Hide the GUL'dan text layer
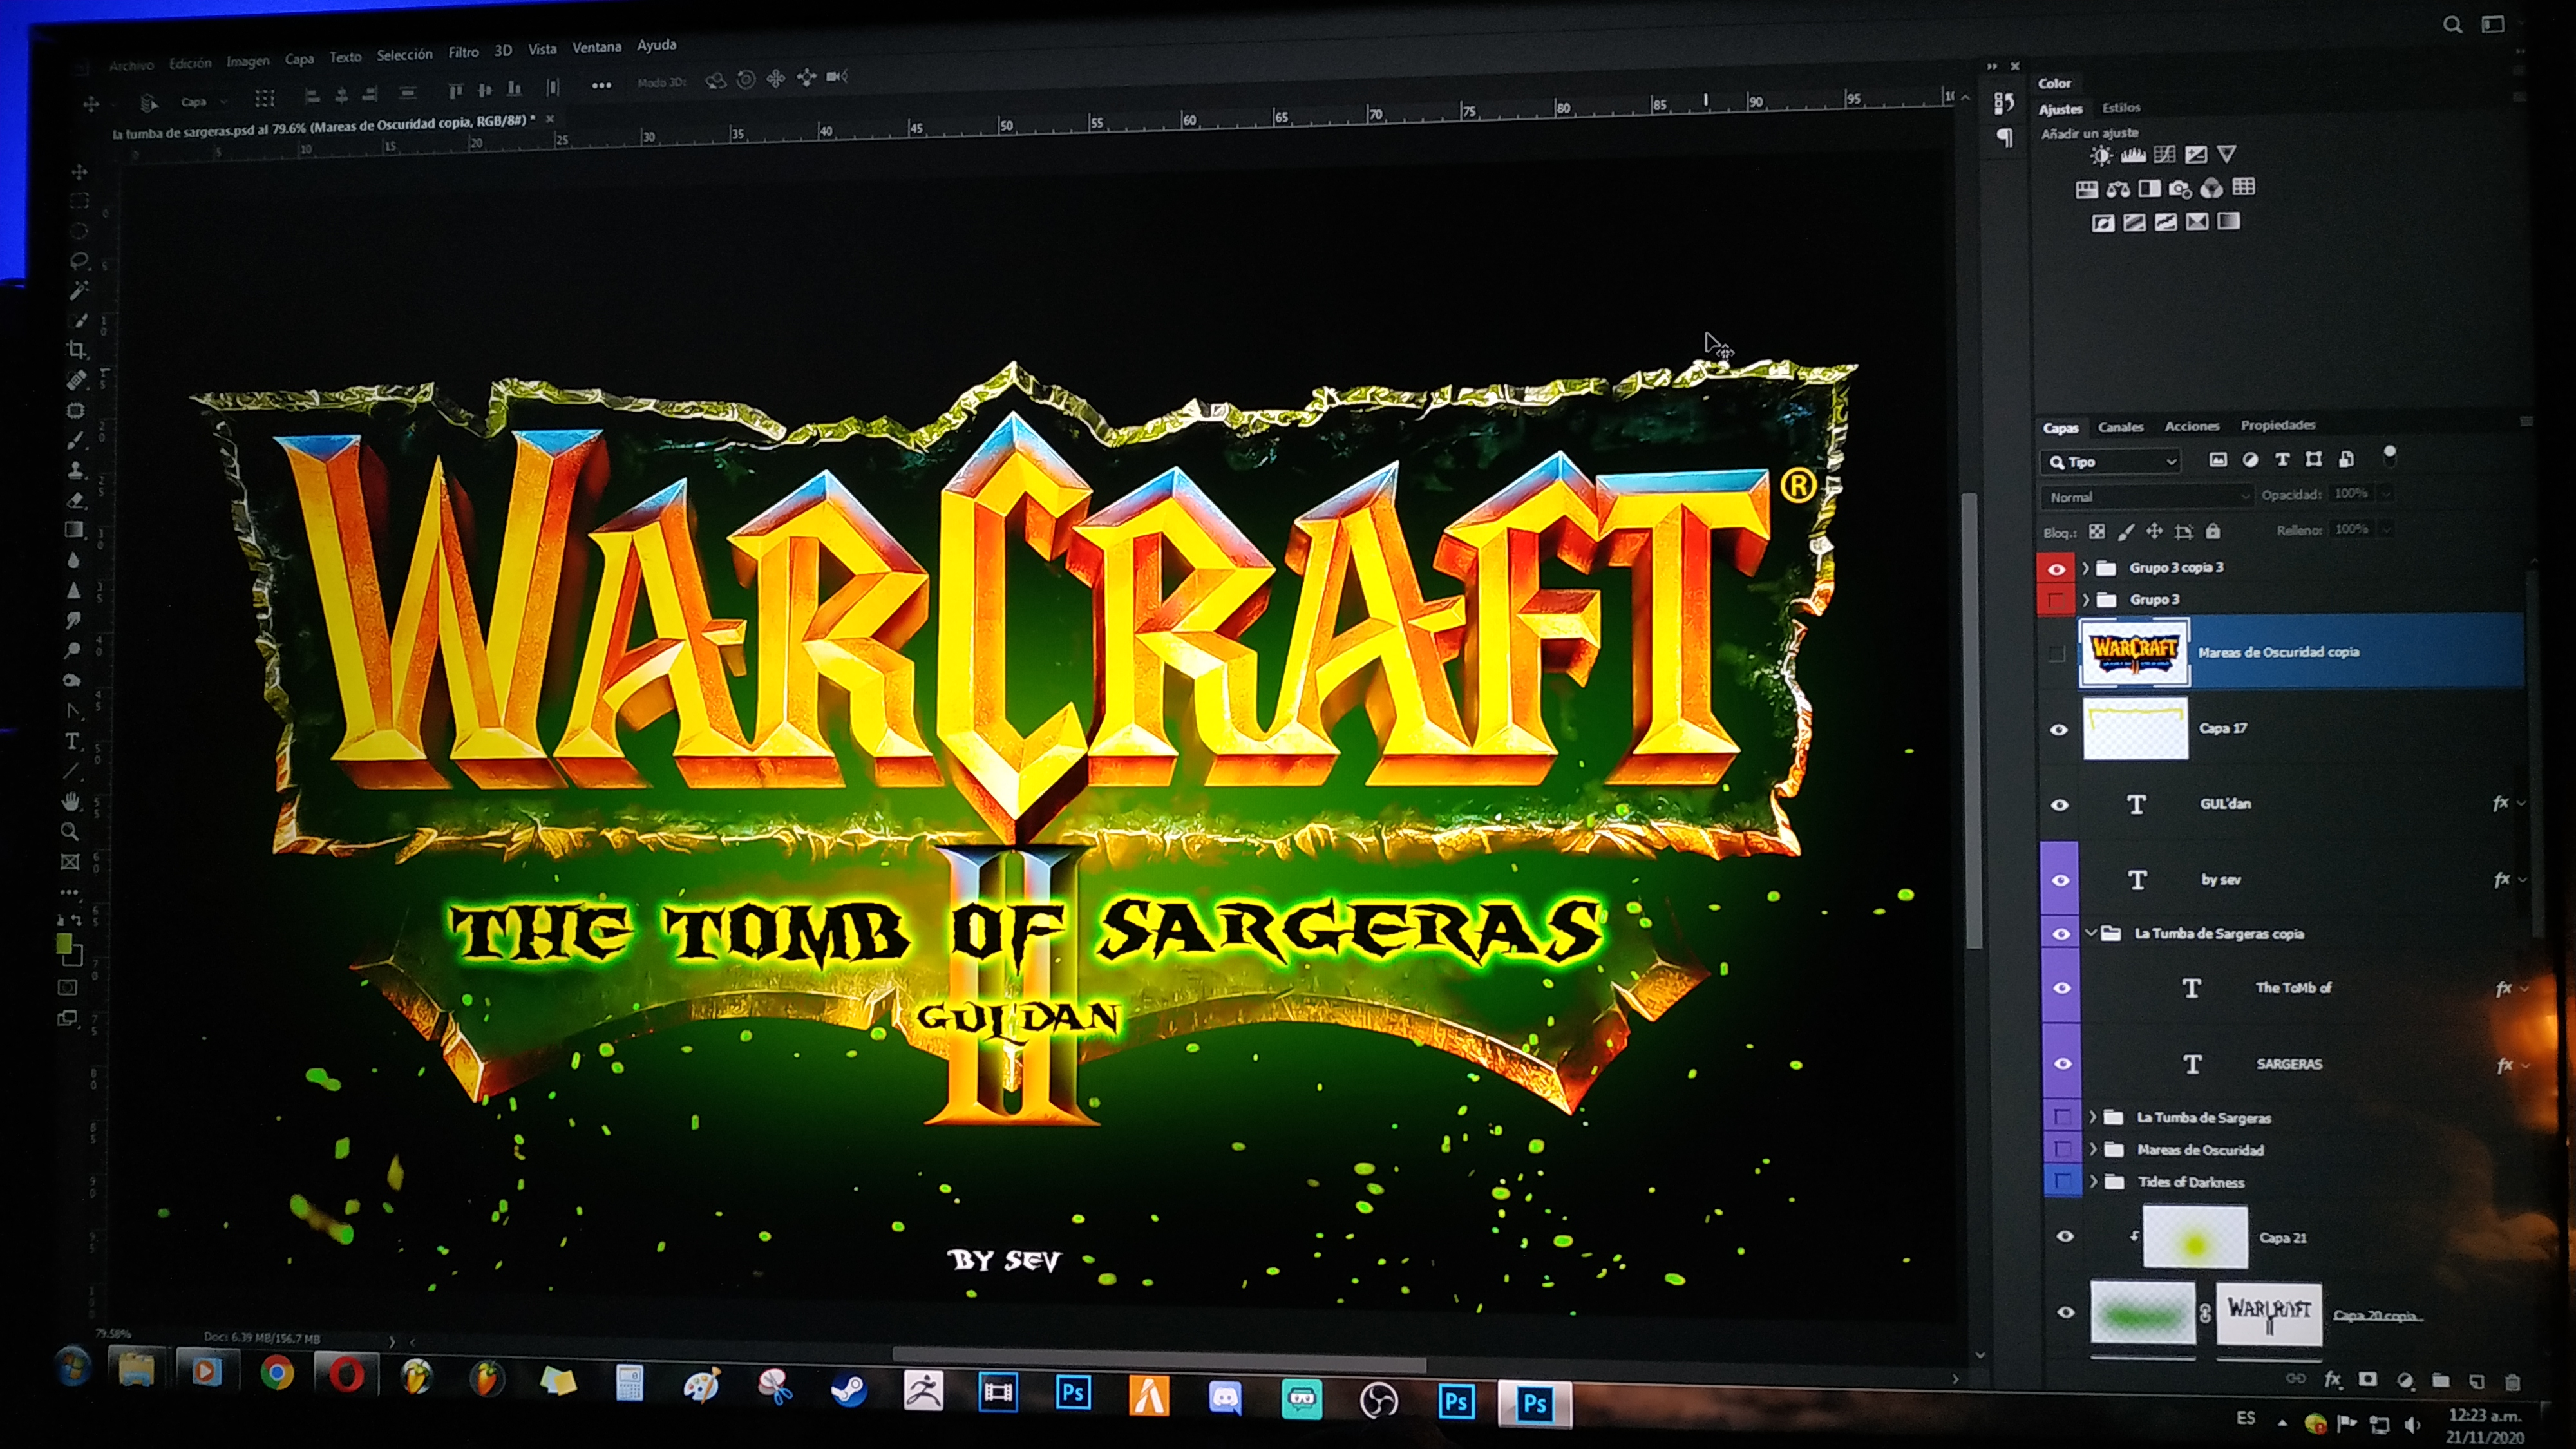Screen dimensions: 2576x1449 pos(2060,805)
